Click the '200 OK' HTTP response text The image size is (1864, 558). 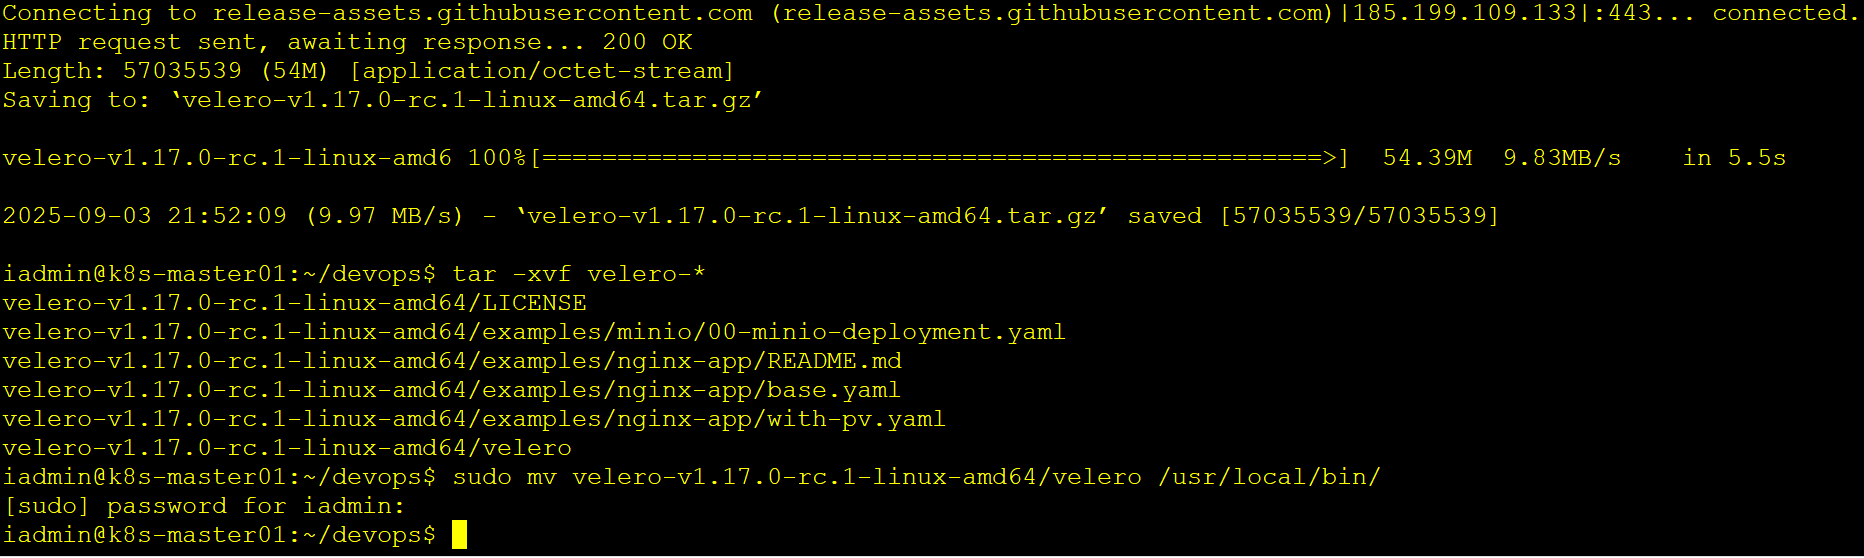[x=647, y=42]
